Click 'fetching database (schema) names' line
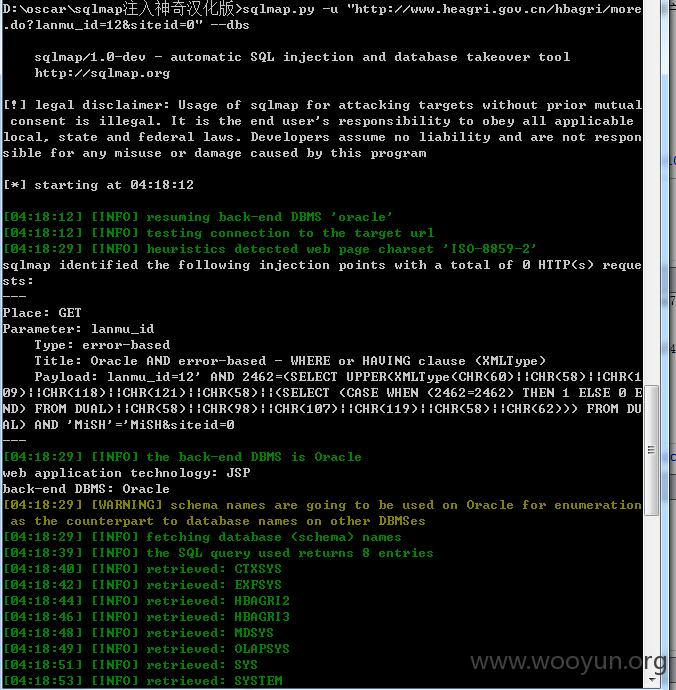The image size is (676, 690). pyautogui.click(x=202, y=537)
